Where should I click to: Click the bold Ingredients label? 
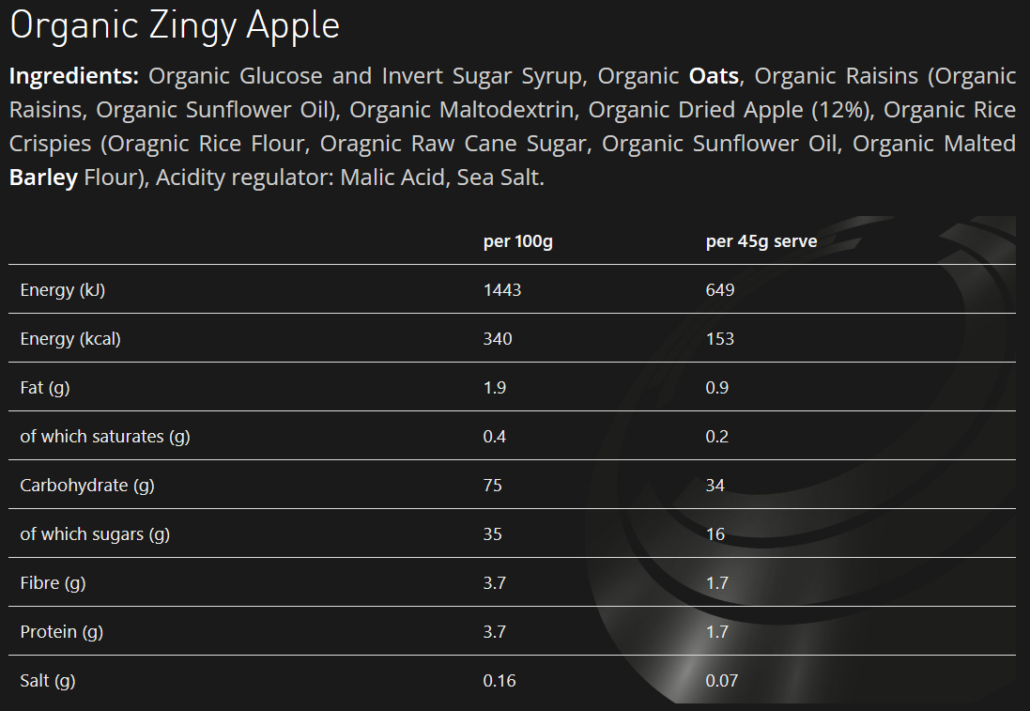point(74,77)
